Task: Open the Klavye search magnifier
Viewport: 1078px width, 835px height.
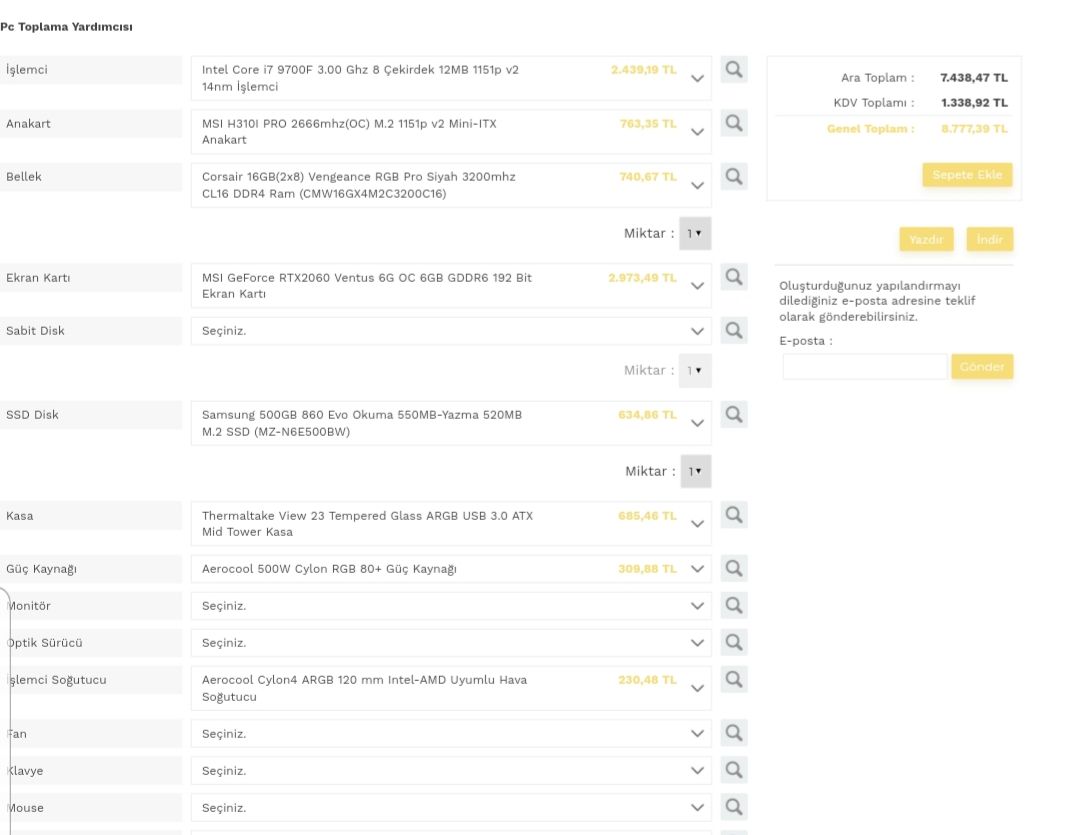Action: 734,770
